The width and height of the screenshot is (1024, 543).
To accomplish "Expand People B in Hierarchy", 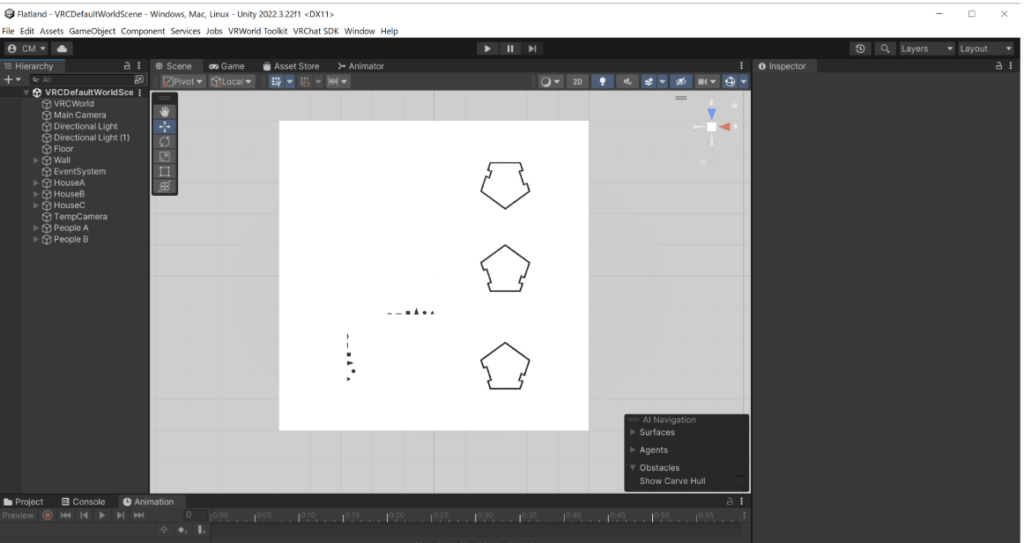I will click(x=36, y=239).
